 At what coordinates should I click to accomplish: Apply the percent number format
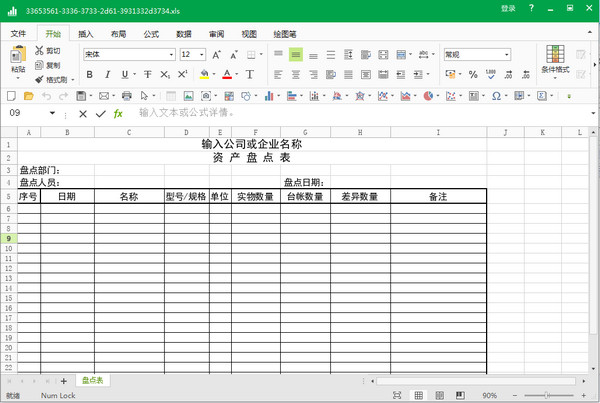coord(471,74)
